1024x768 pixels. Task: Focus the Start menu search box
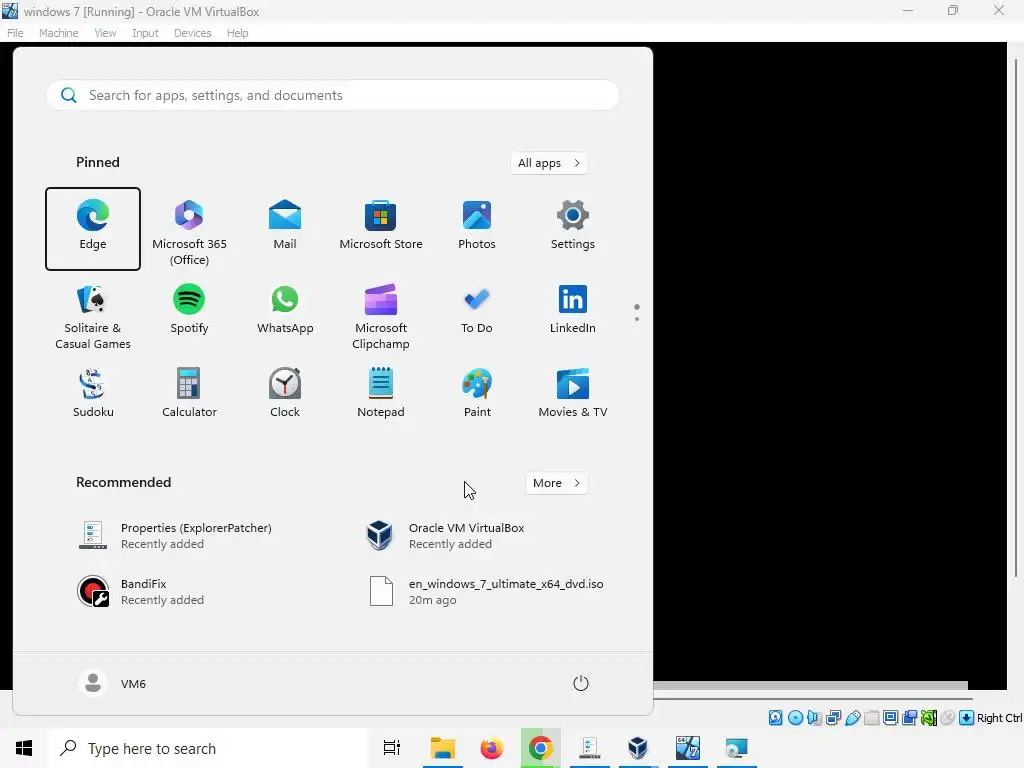[333, 95]
